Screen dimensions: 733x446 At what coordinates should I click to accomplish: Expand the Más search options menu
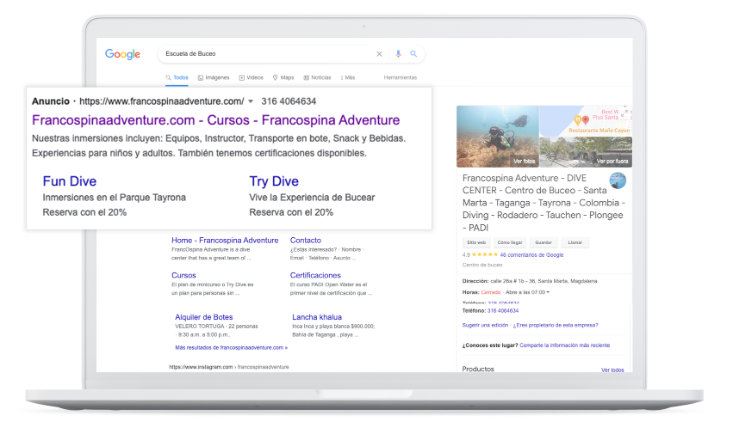coord(347,77)
